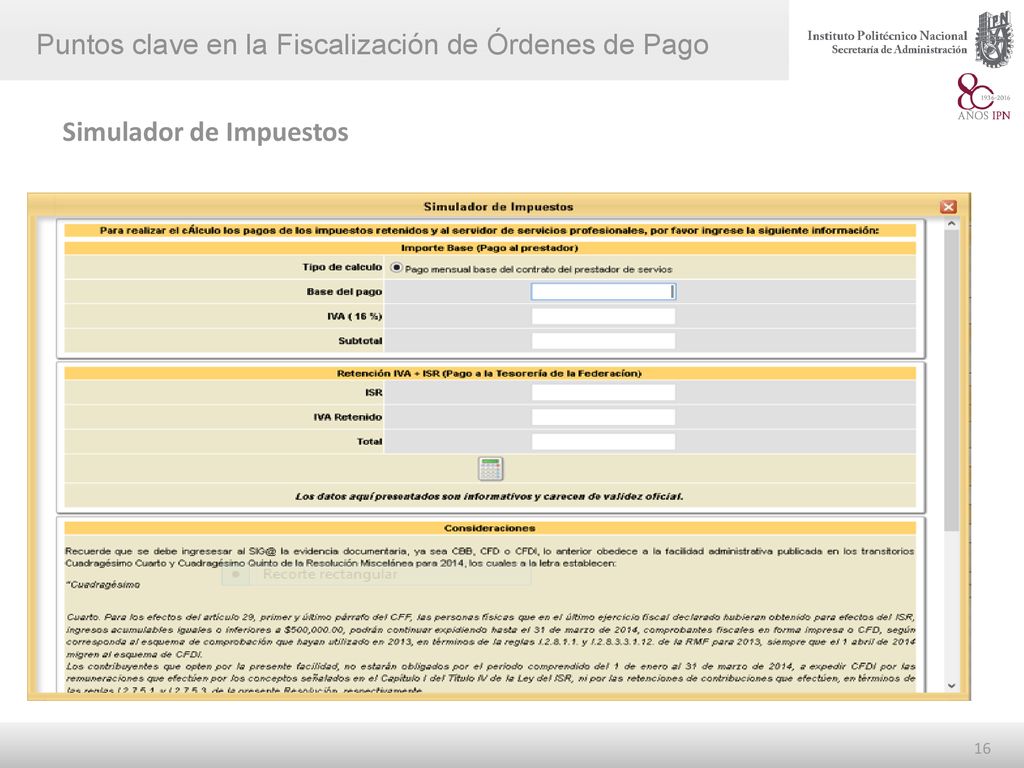Click the IVA Retenido field

click(x=603, y=417)
